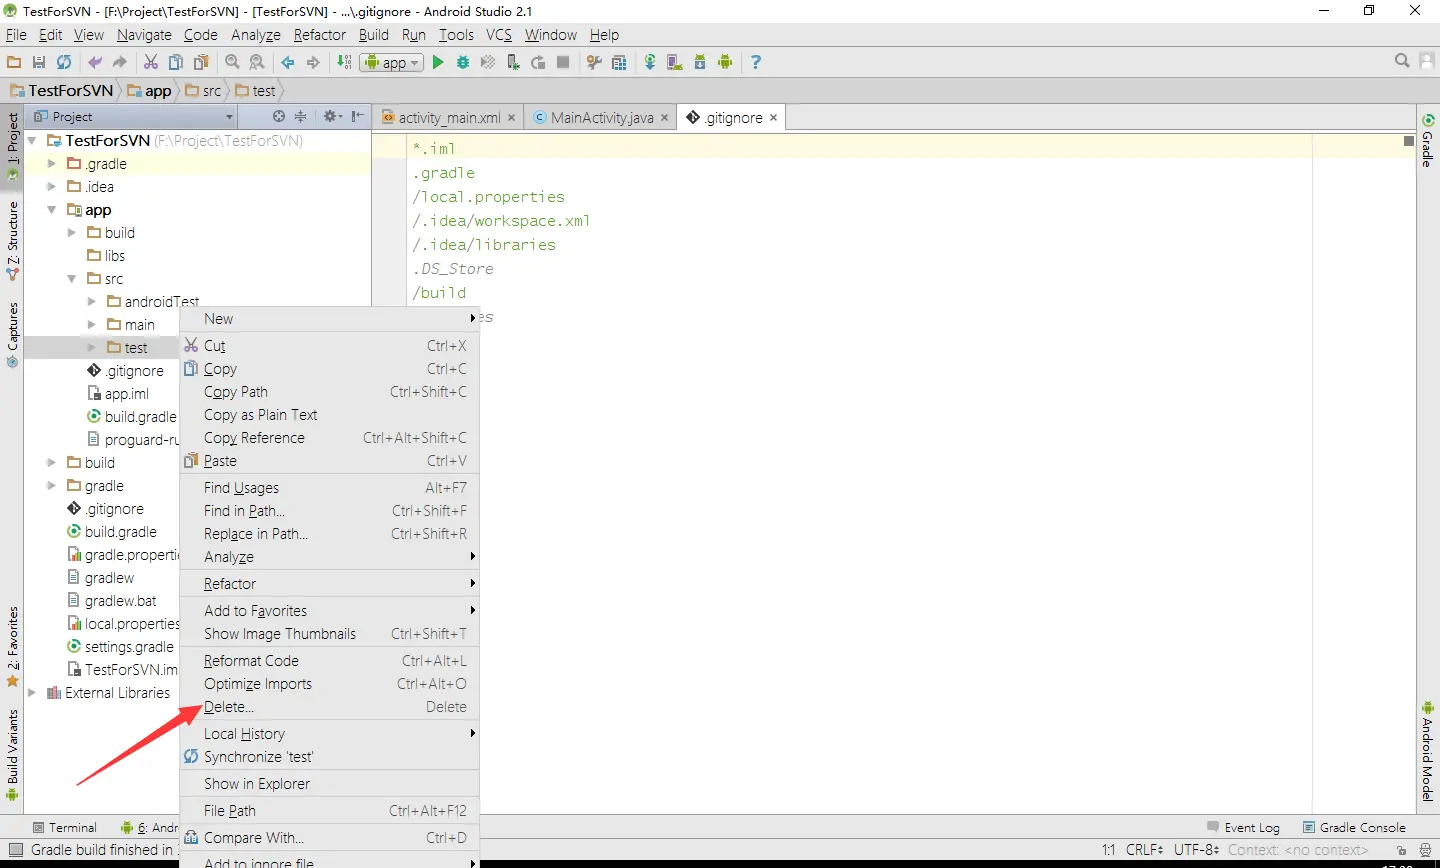Toggle the Structure side tab

pos(12,241)
